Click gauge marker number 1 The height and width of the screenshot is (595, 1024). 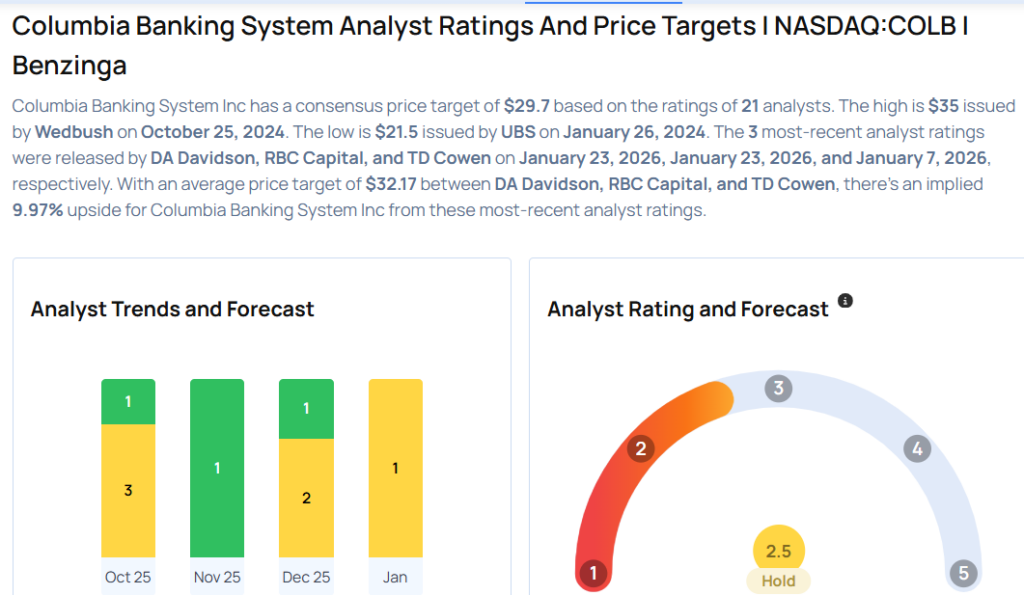[593, 573]
